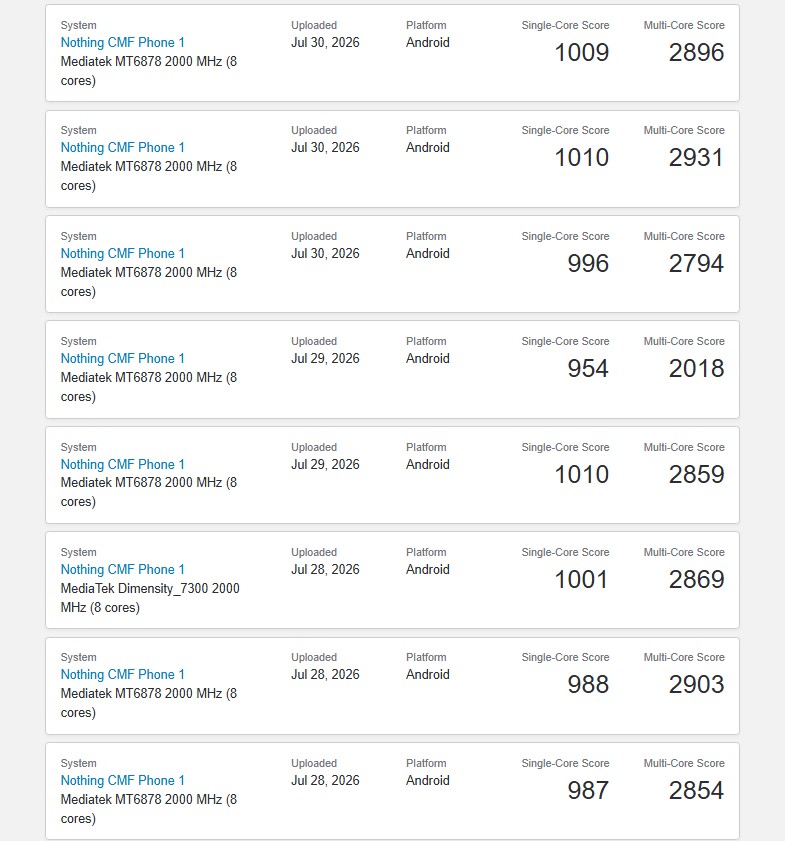Click the 1001 single-core score value
Screen dimensions: 785x841
pyautogui.click(x=581, y=580)
